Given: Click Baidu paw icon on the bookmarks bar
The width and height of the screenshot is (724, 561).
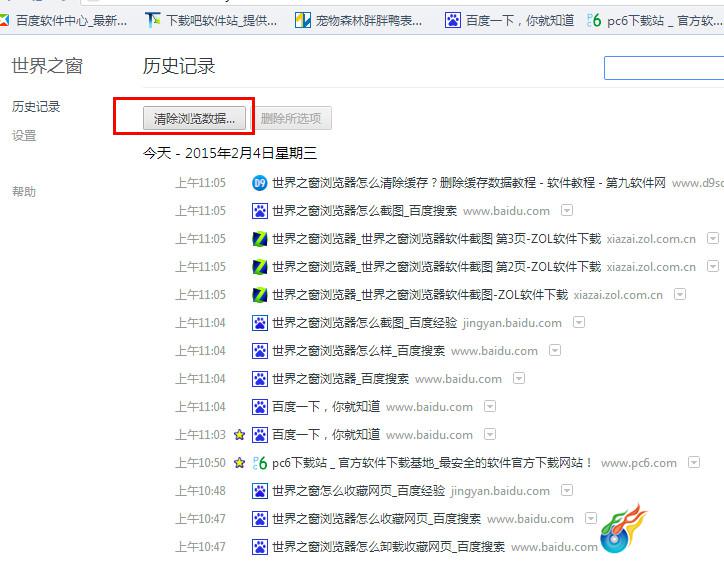Looking at the screenshot, I should (x=452, y=20).
